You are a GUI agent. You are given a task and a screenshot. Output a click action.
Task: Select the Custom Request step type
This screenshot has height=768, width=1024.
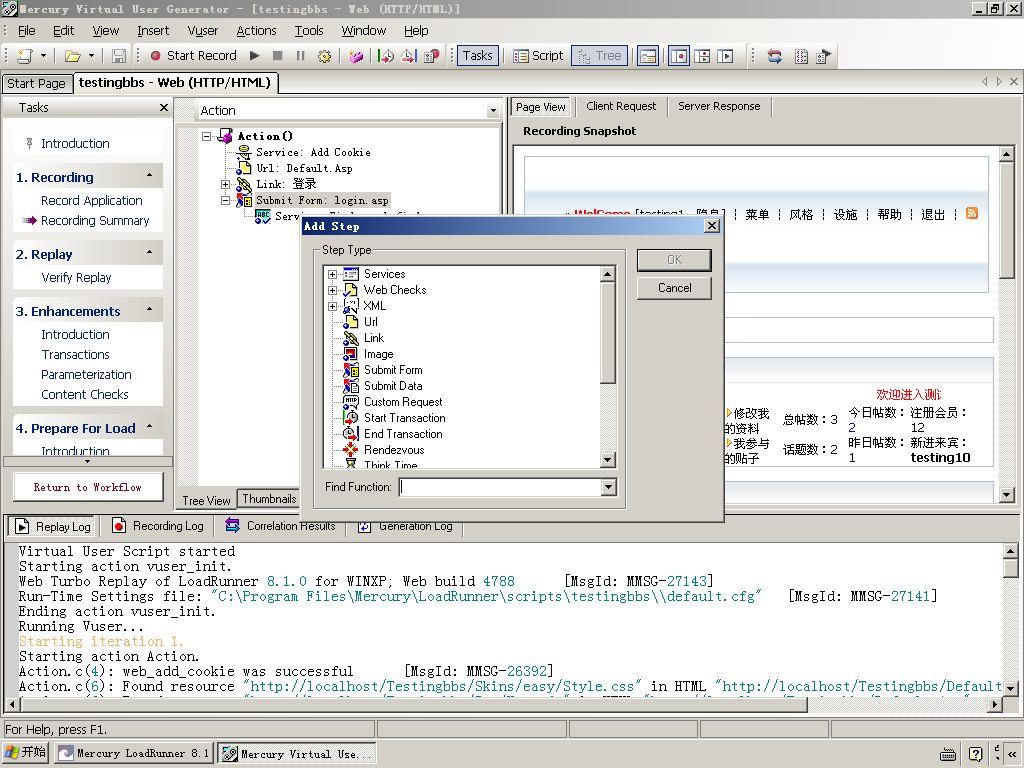tap(403, 402)
